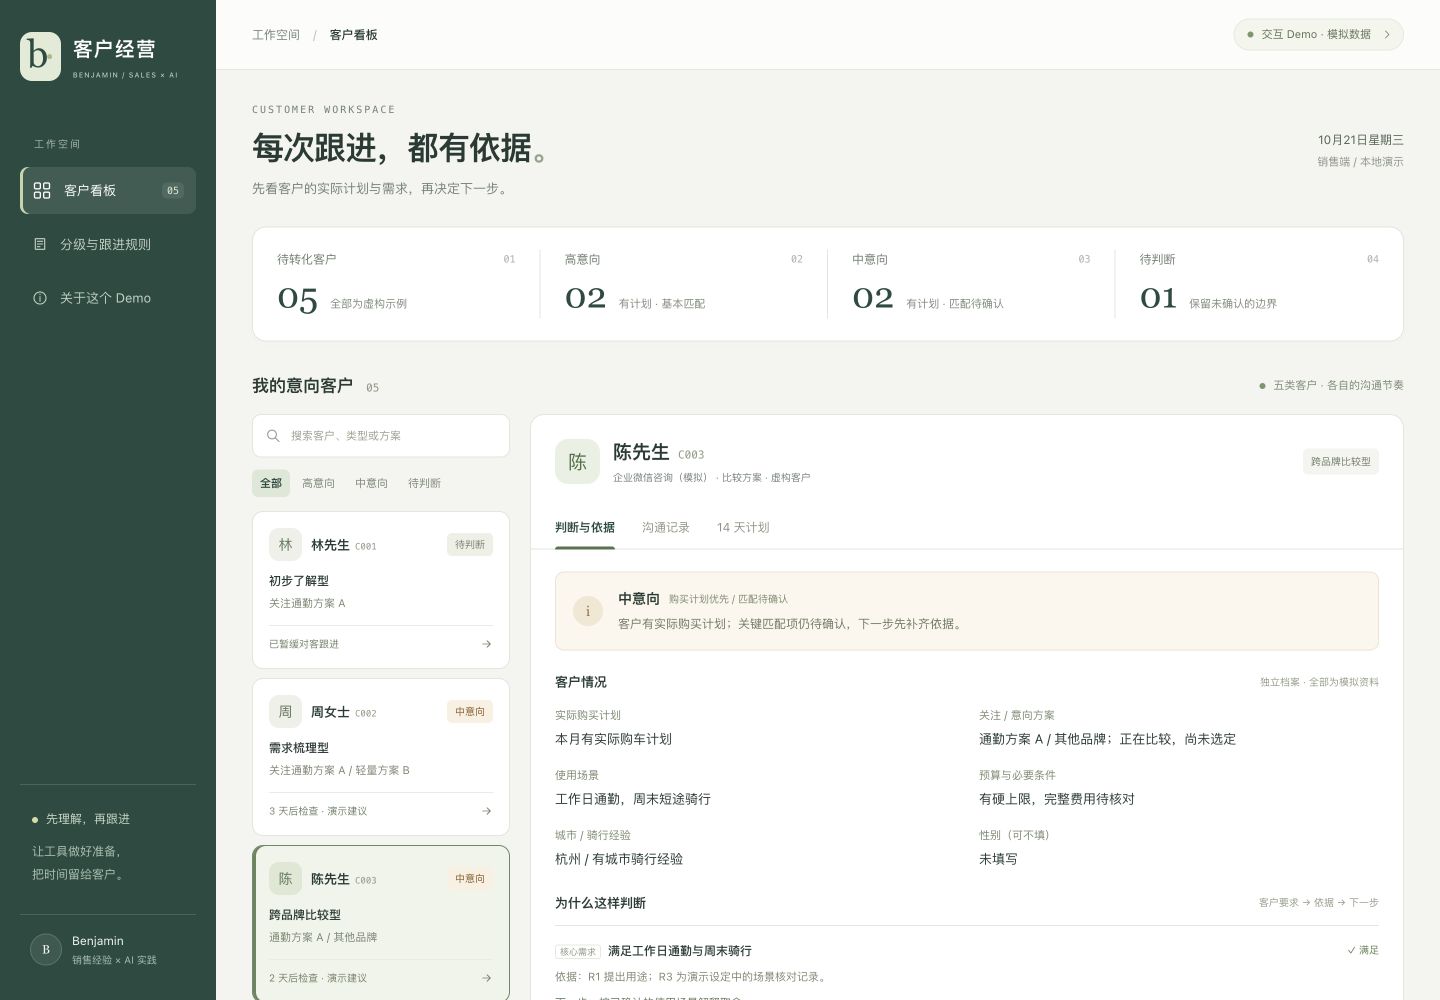The image size is (1440, 1000).
Task: Click the info icon in the 中意向 banner
Action: coord(588,611)
